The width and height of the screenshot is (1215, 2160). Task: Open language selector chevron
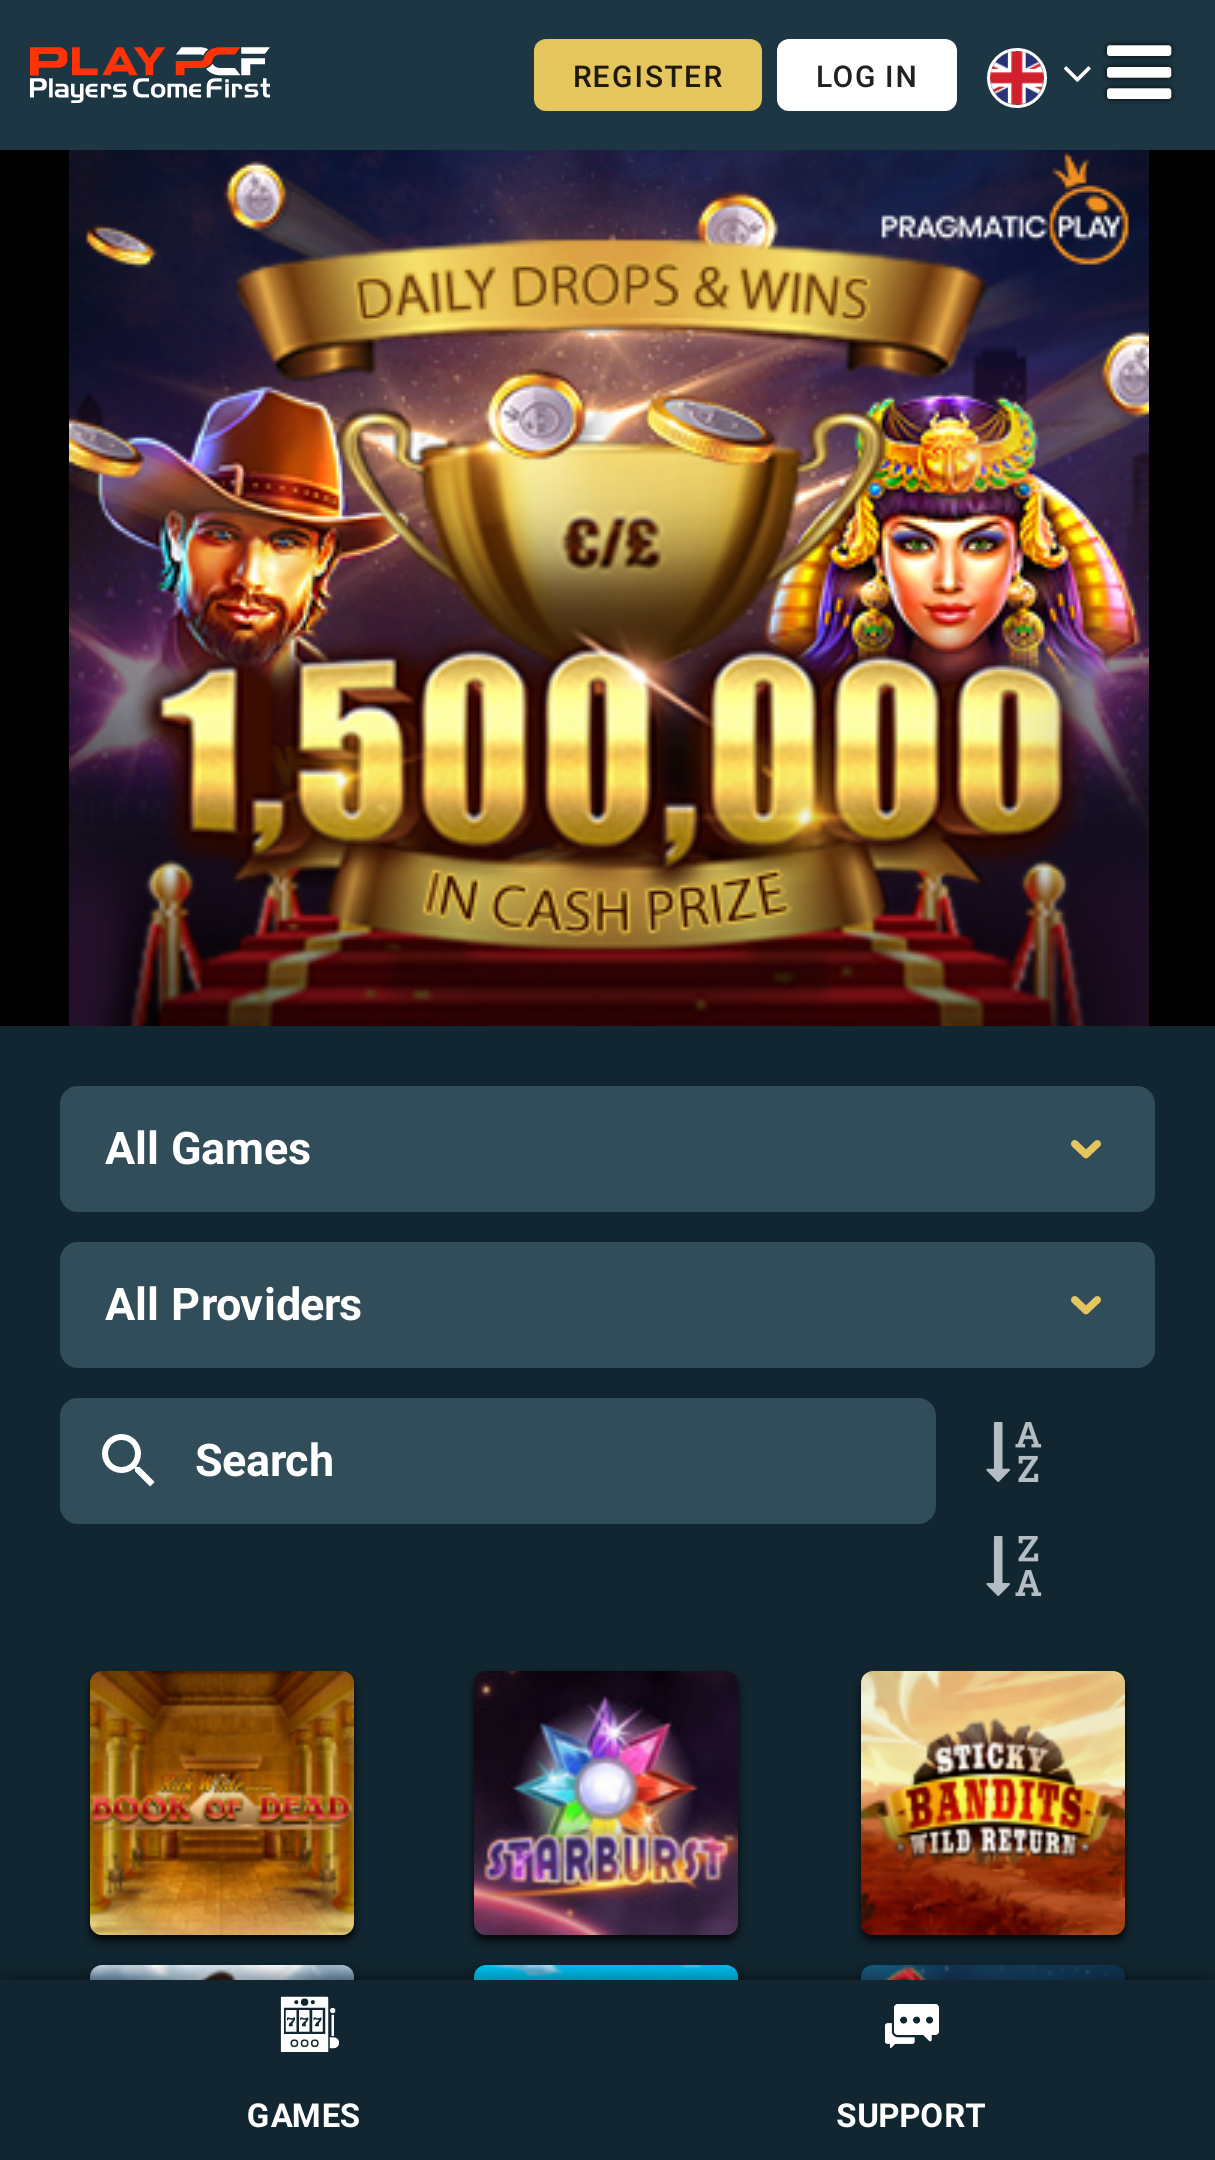(x=1077, y=74)
